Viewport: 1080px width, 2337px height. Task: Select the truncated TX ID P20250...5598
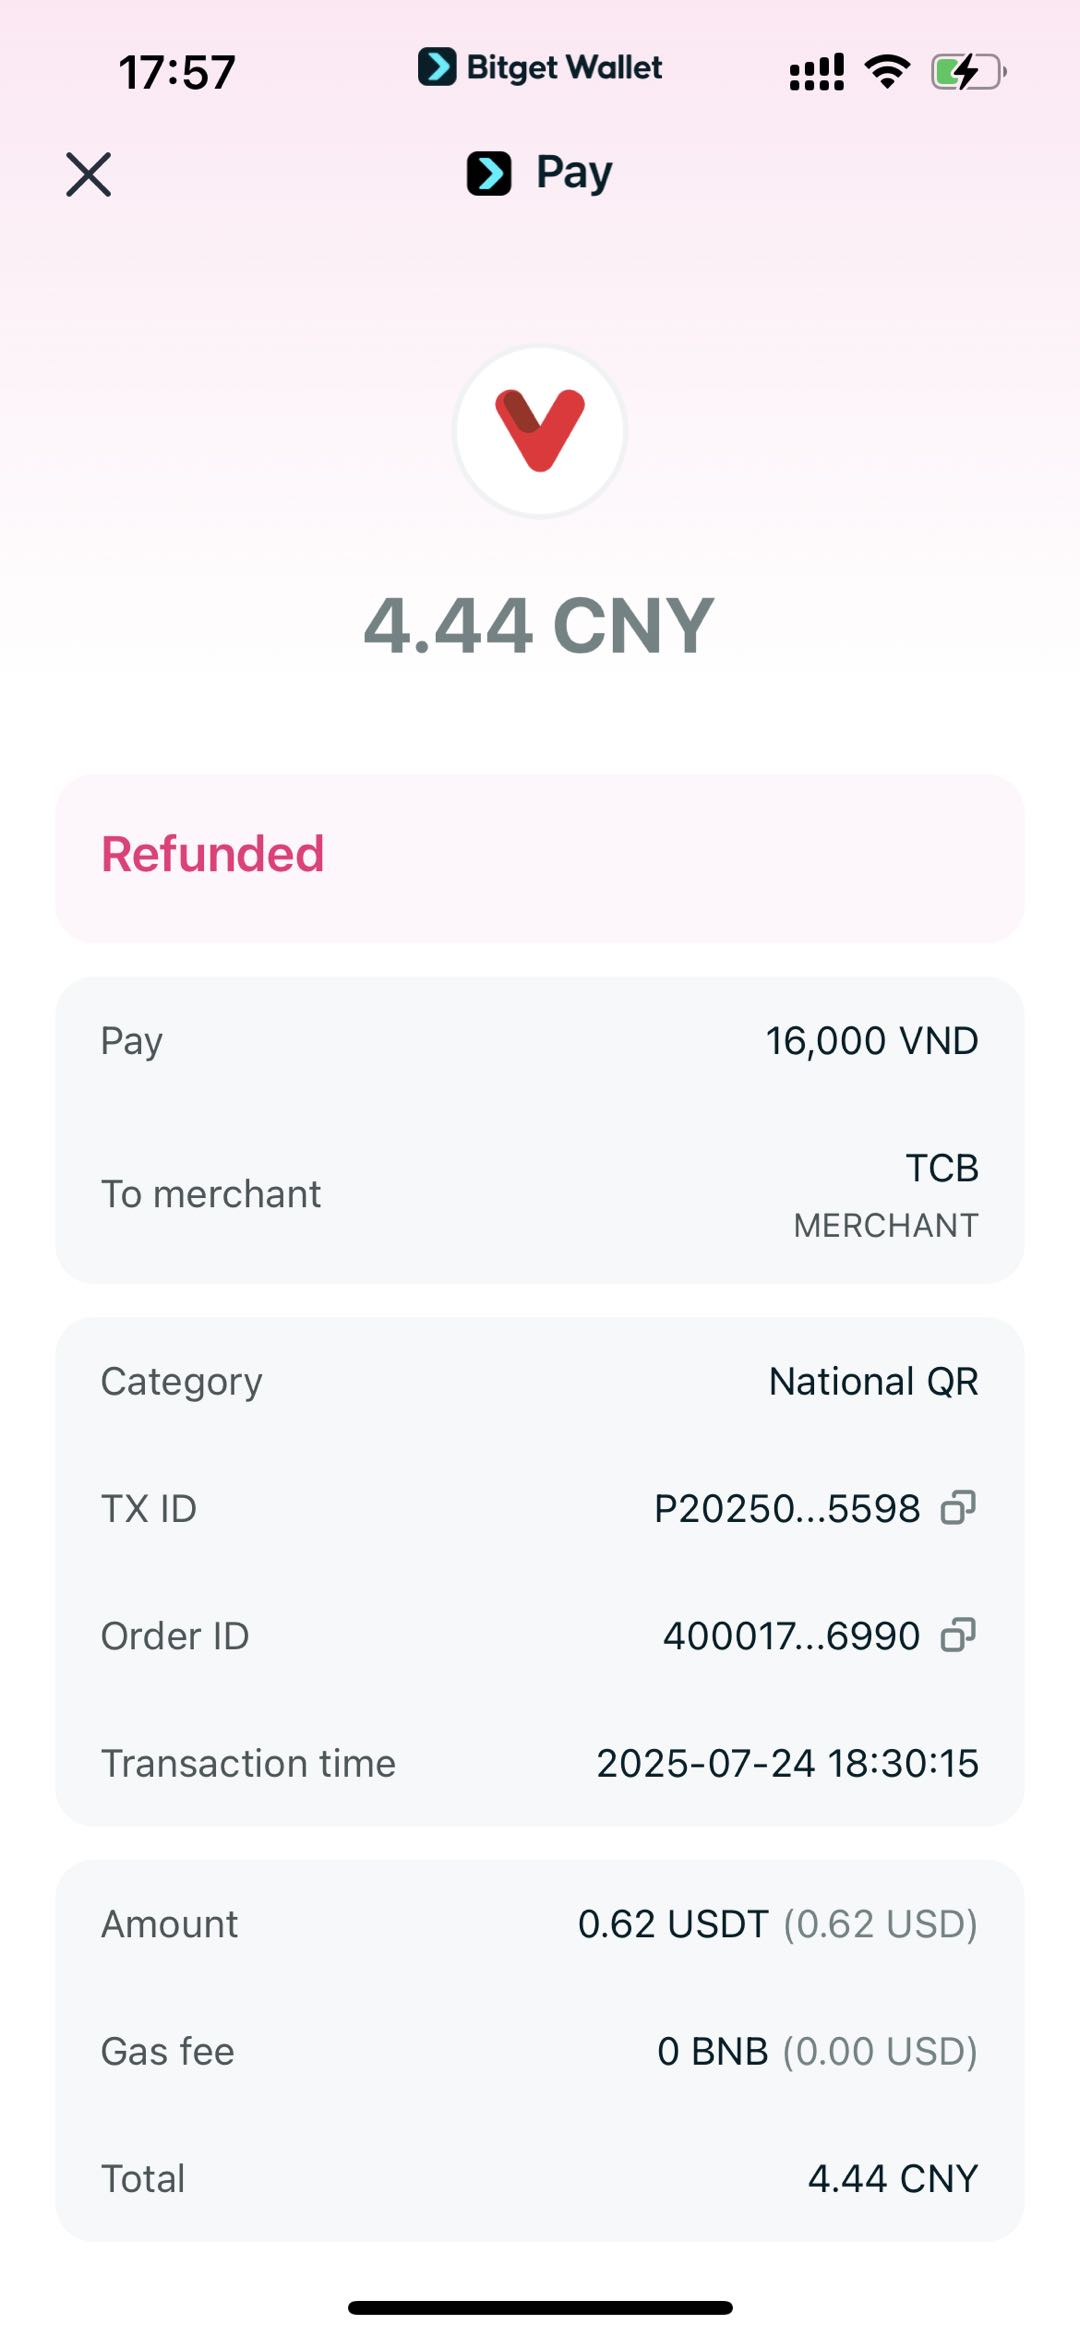[x=786, y=1508]
